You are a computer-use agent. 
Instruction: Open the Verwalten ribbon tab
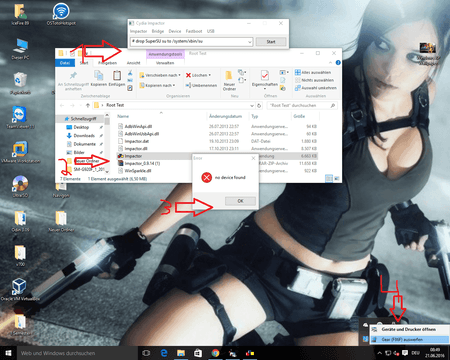pyautogui.click(x=165, y=63)
